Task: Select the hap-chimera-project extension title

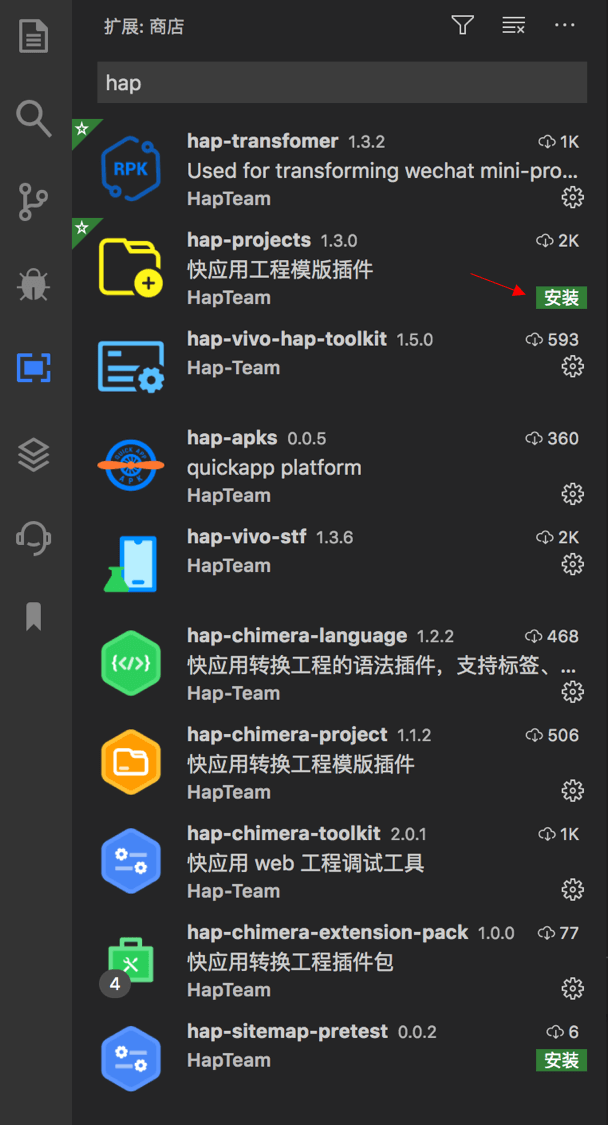Action: click(287, 735)
